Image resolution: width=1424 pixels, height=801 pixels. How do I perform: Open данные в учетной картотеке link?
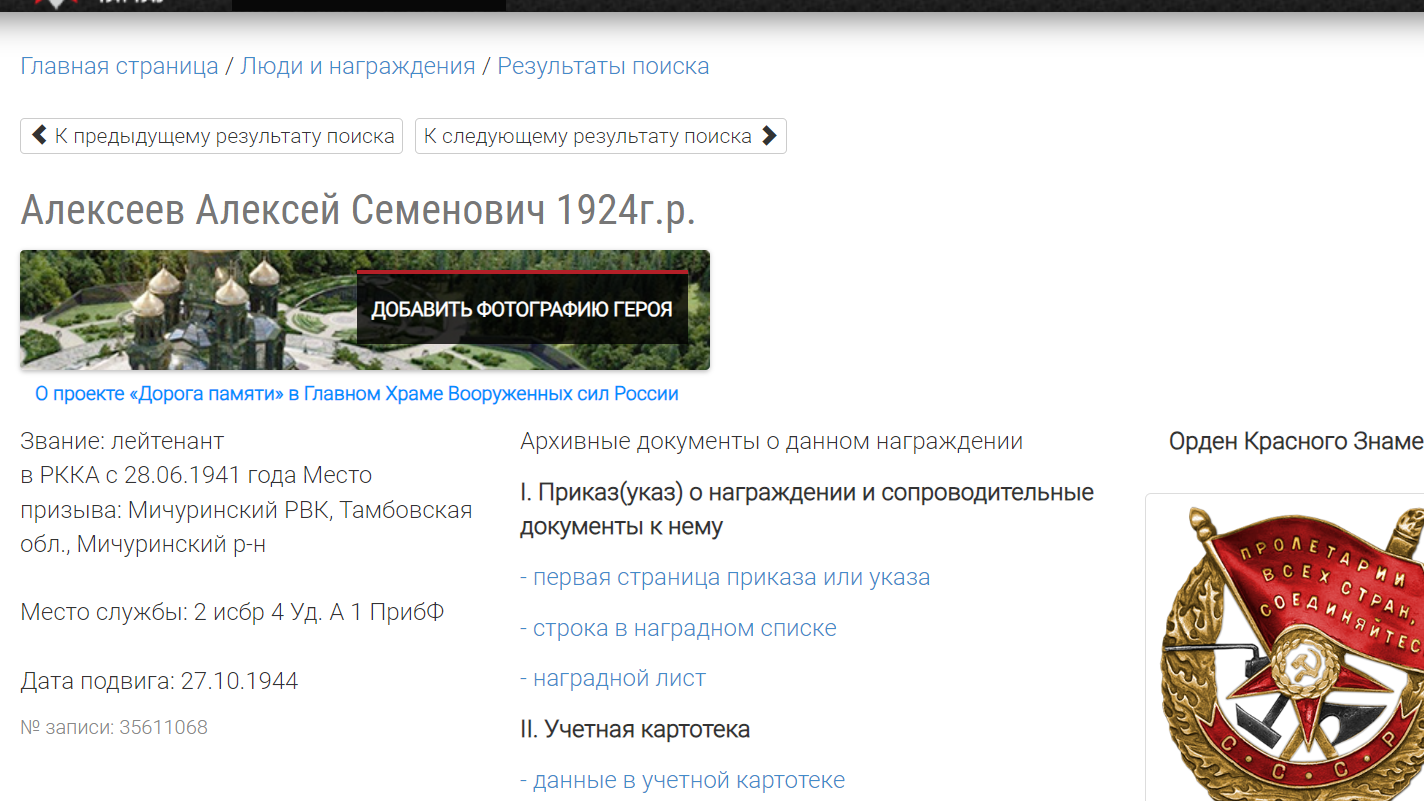coord(688,780)
